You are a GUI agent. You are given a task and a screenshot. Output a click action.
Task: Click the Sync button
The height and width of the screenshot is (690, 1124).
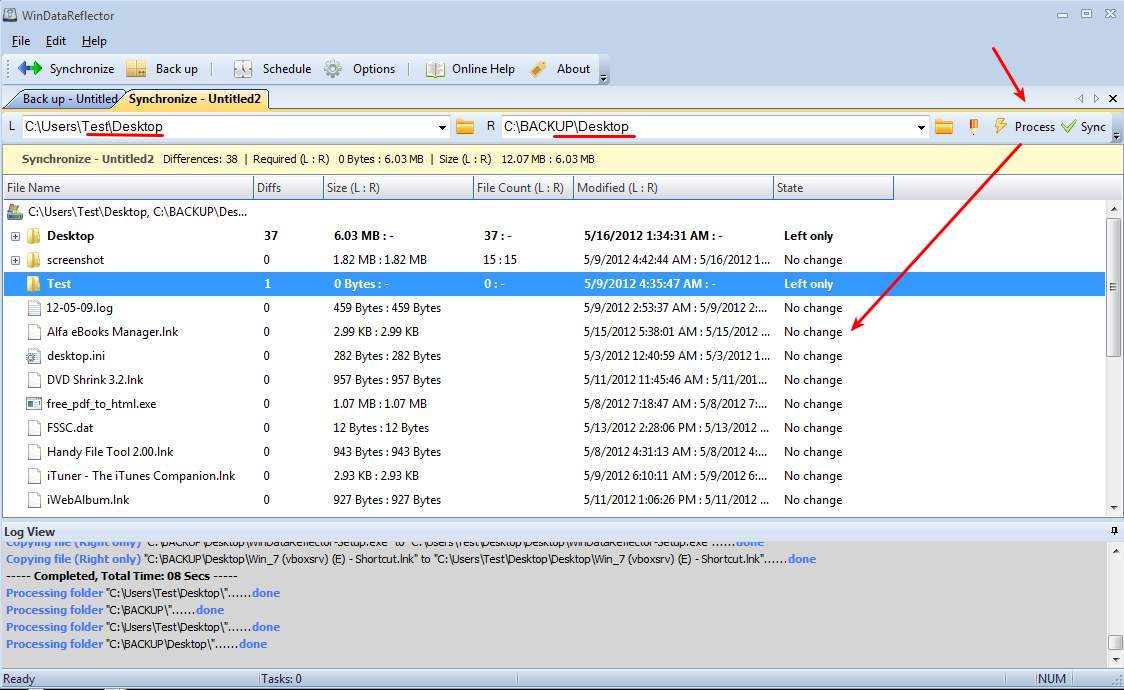coord(1084,127)
